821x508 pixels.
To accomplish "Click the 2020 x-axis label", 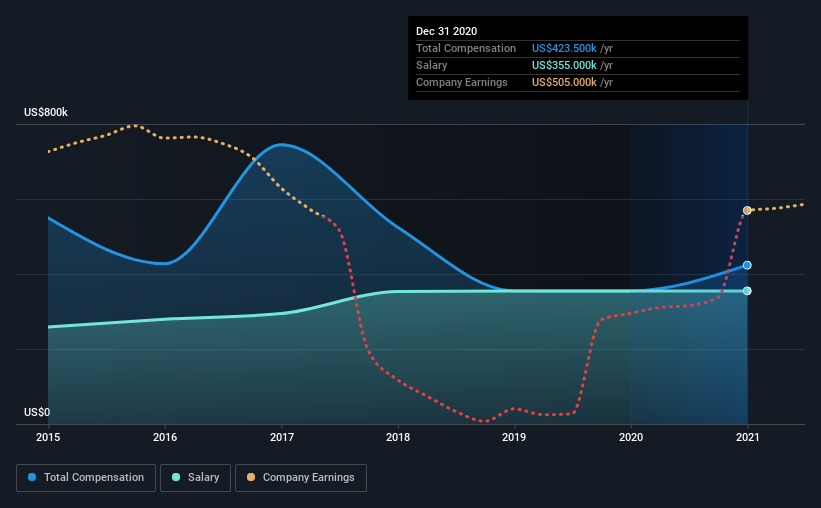I will [x=631, y=437].
